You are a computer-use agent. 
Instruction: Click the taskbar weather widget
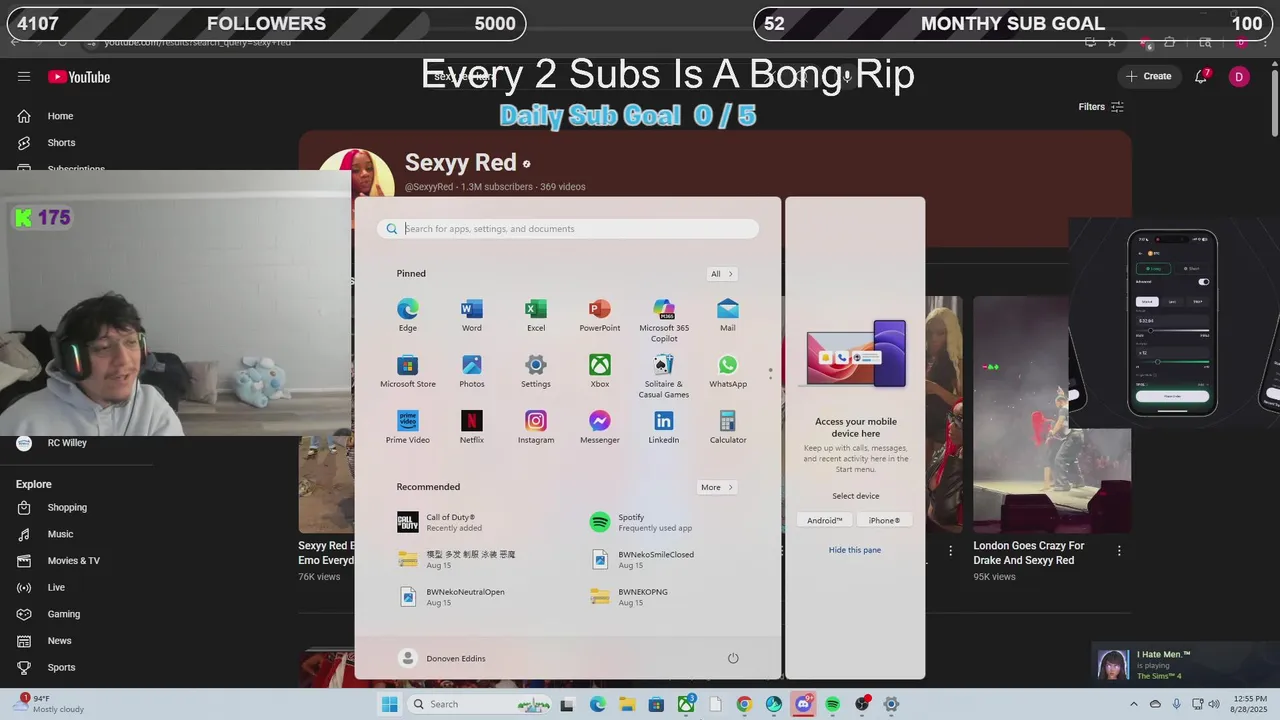pos(48,704)
